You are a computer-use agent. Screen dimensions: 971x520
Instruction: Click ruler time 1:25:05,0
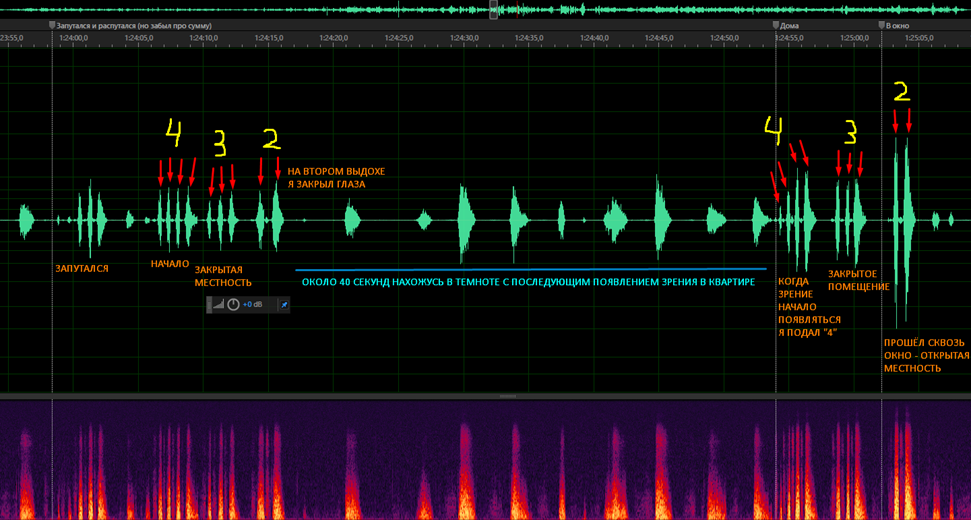920,38
